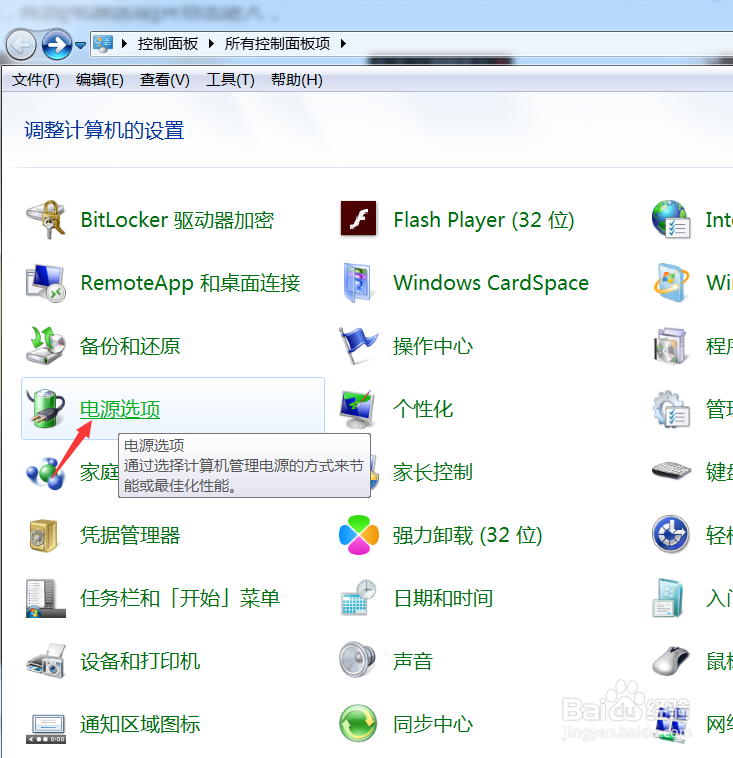Screen dimensions: 733x758
Task: Open the 个性化 link
Action: point(423,409)
